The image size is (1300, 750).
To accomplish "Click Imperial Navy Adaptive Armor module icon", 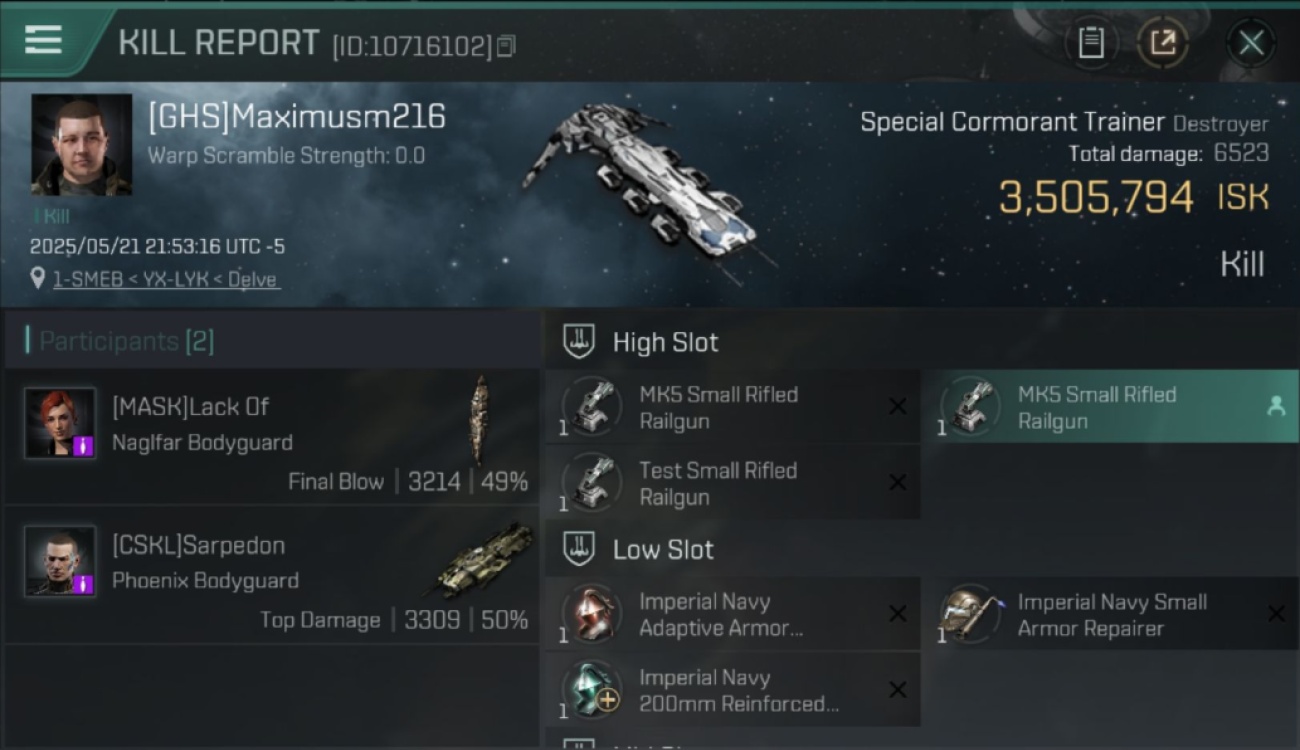I will pyautogui.click(x=592, y=615).
